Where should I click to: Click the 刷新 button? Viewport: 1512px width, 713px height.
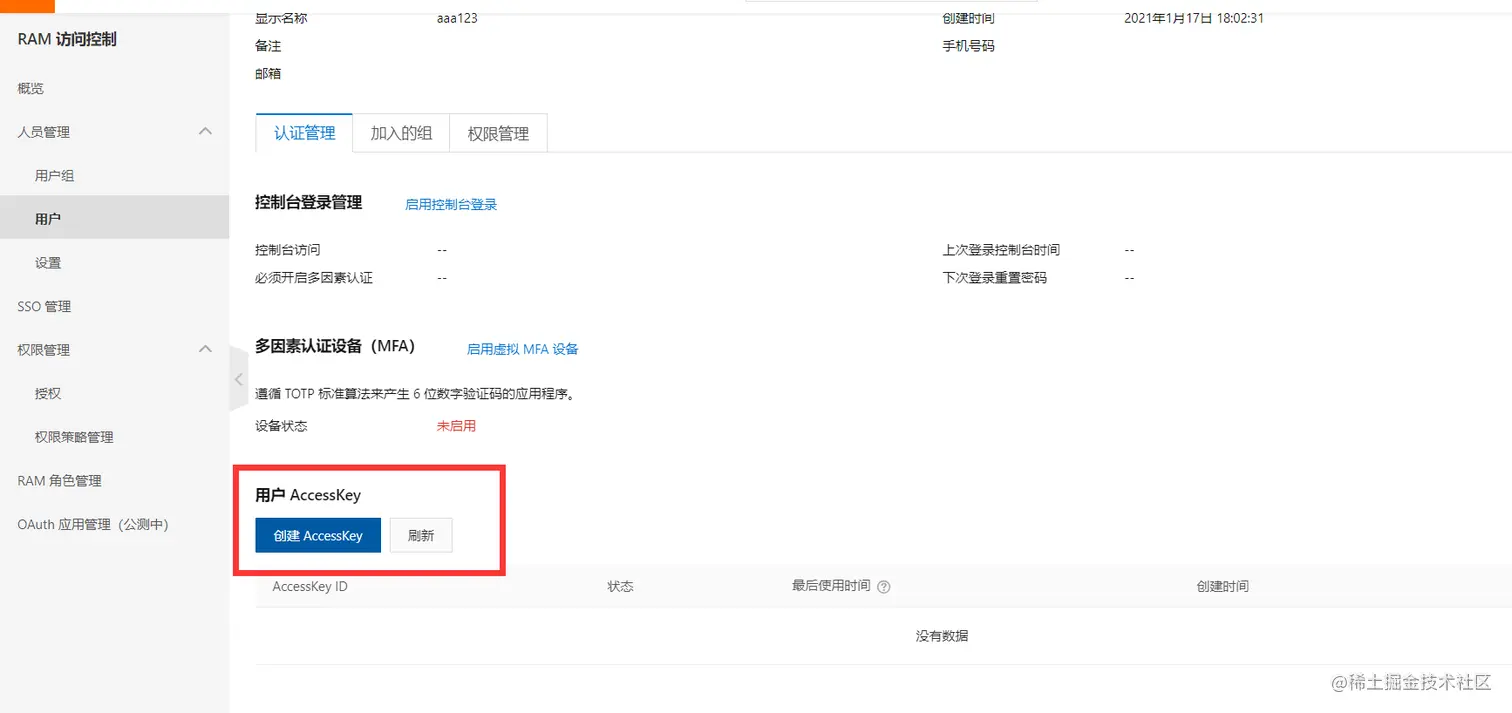point(421,535)
